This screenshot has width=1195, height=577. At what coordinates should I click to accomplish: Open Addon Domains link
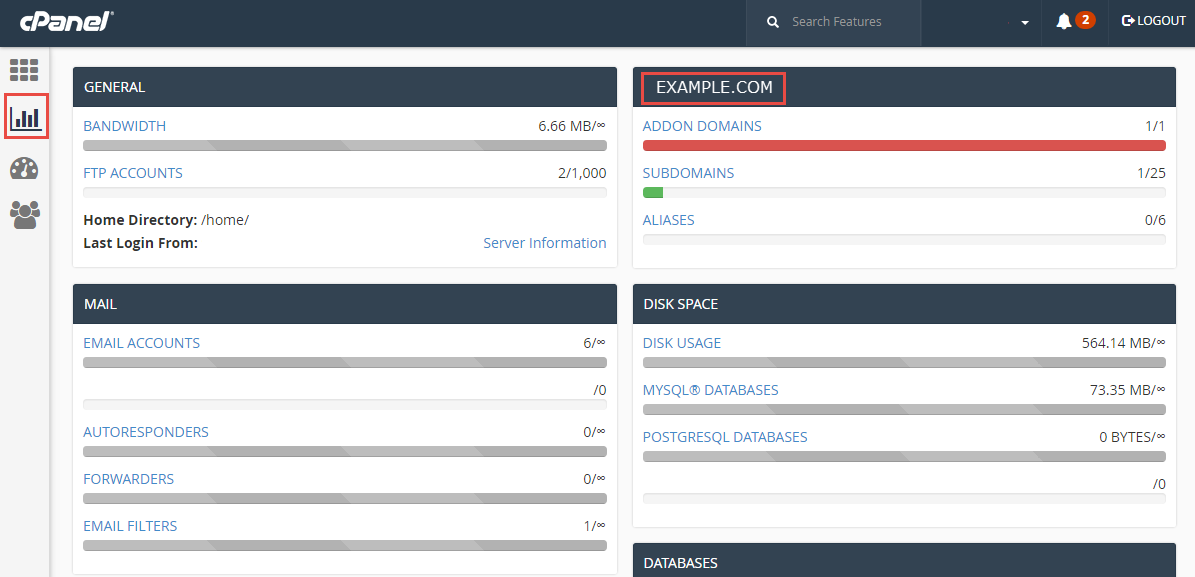pos(702,126)
